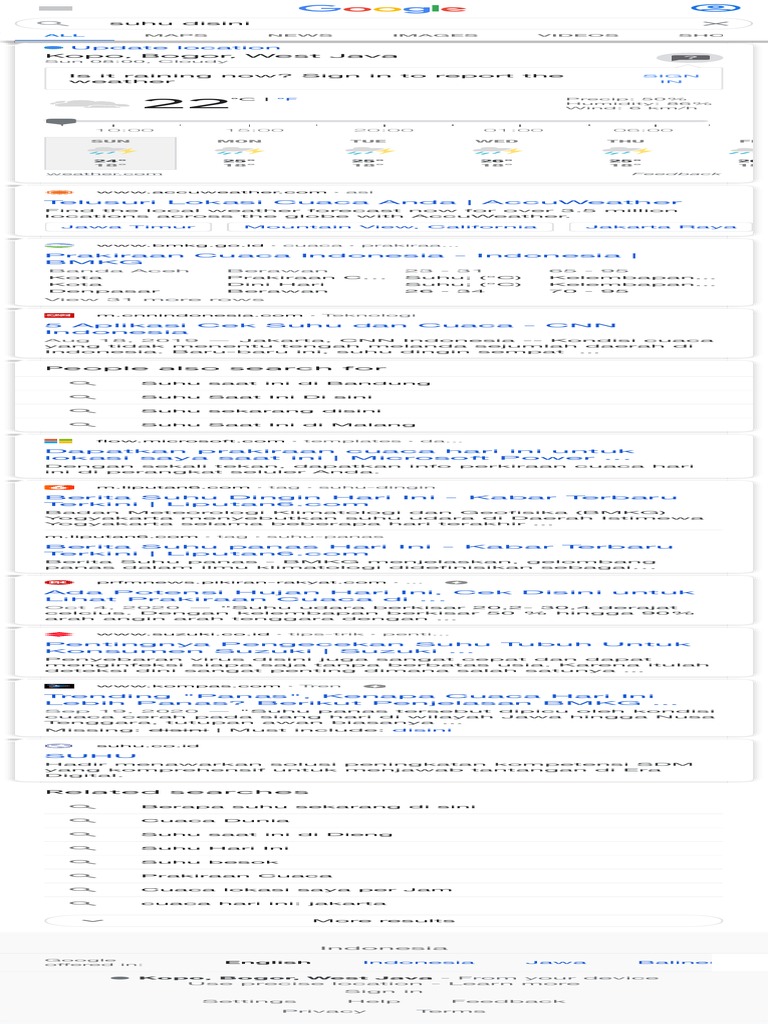
Task: Switch to the MAPS tab
Action: [176, 35]
